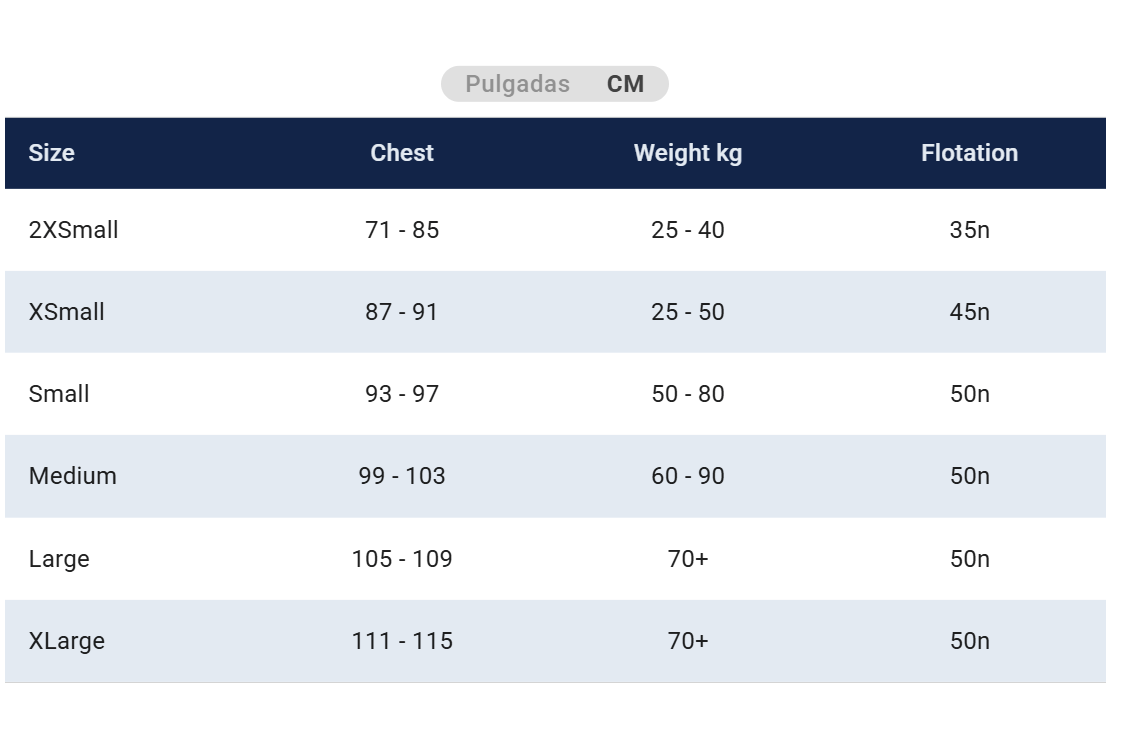Image resolution: width=1145 pixels, height=743 pixels.
Task: Click the 111 - 115 chest measurement
Action: click(402, 641)
